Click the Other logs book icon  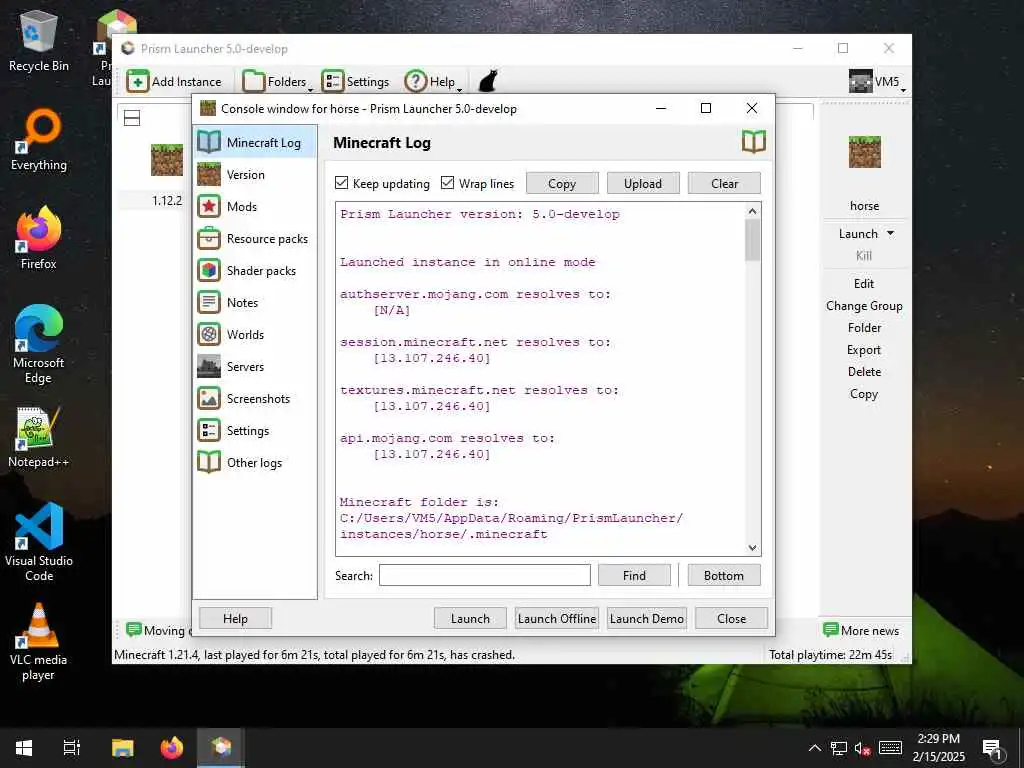[x=209, y=462]
